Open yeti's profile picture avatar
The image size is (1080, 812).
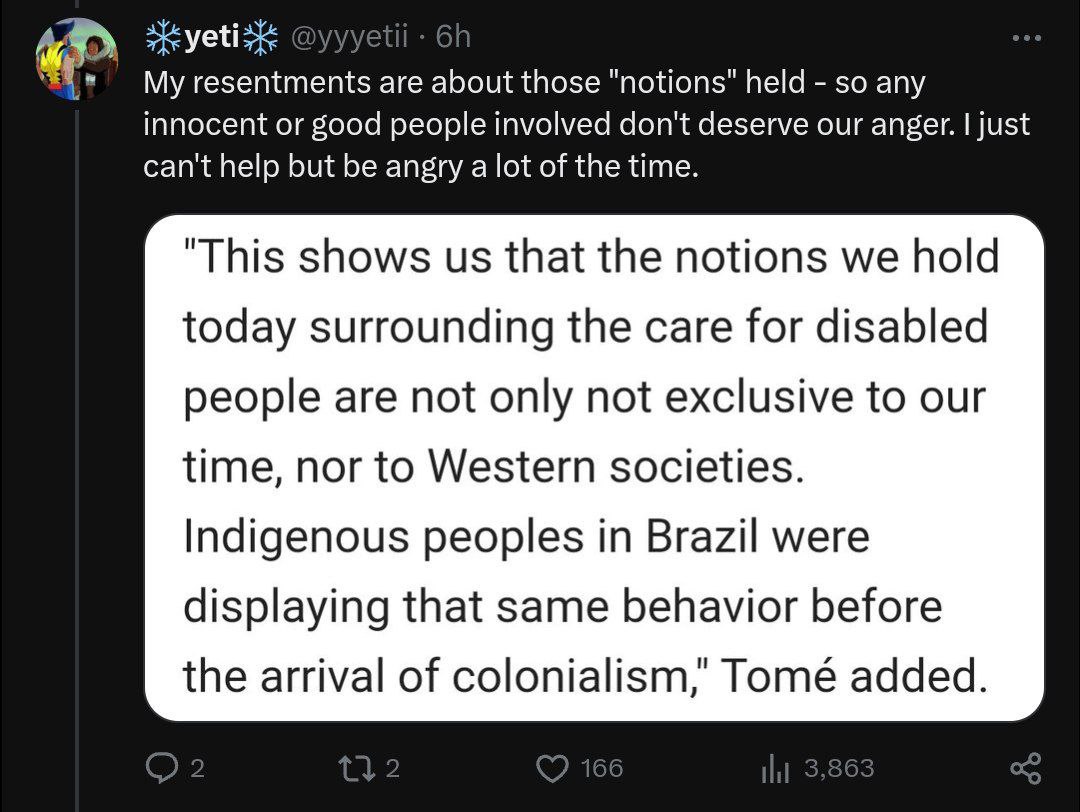tap(76, 59)
